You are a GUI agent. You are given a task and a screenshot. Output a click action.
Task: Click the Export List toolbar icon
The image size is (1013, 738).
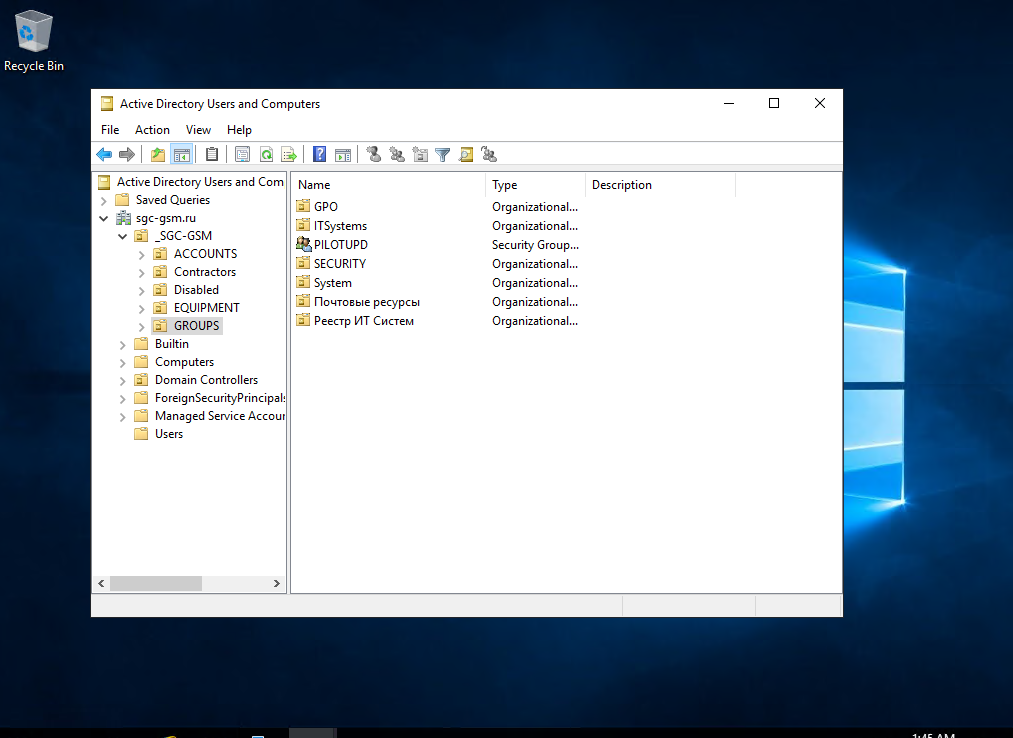[x=289, y=154]
